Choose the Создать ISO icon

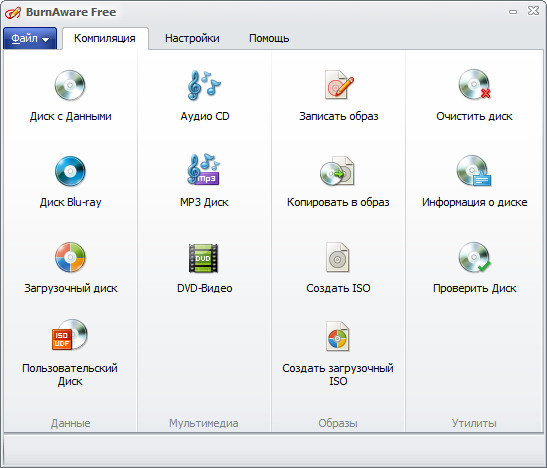pos(338,257)
